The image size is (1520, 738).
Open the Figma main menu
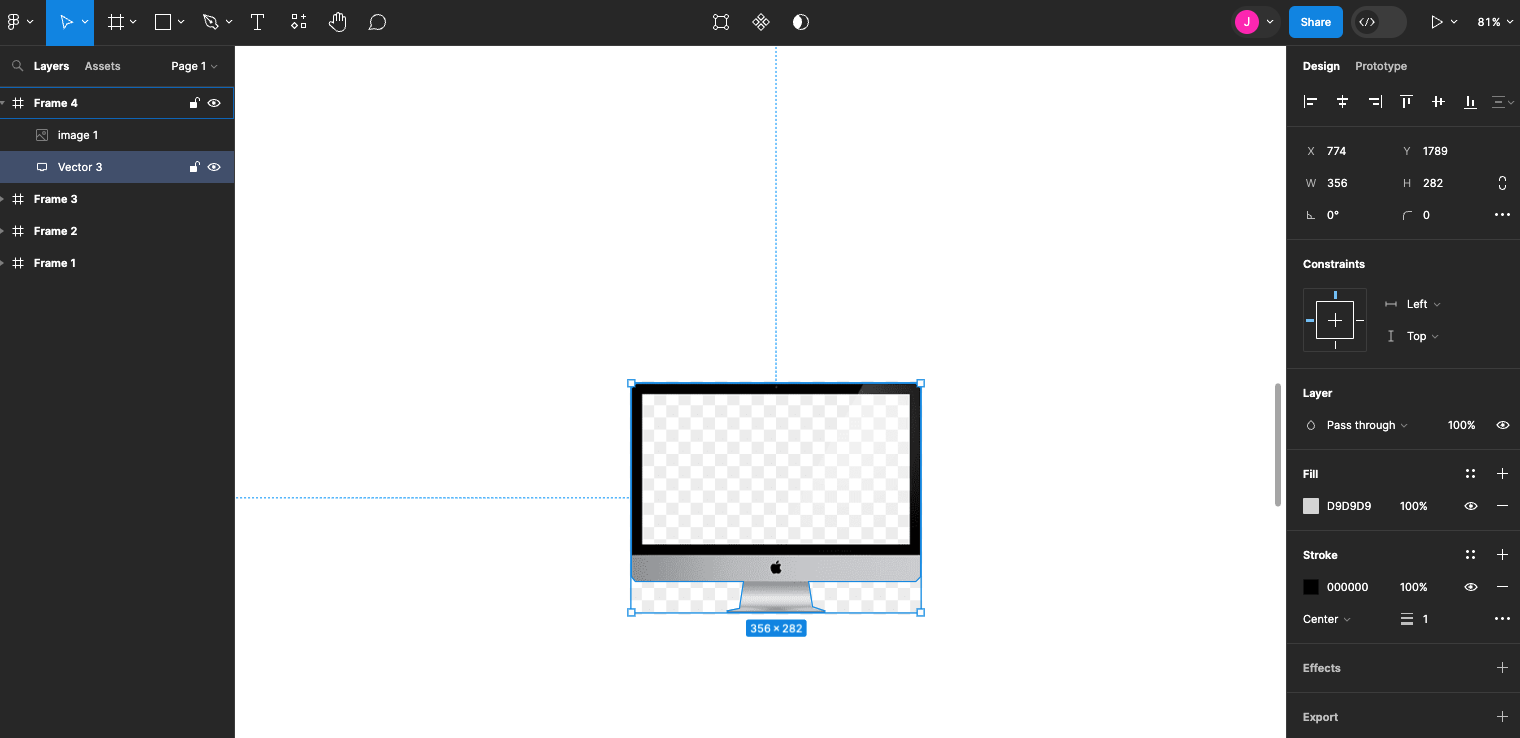[14, 22]
